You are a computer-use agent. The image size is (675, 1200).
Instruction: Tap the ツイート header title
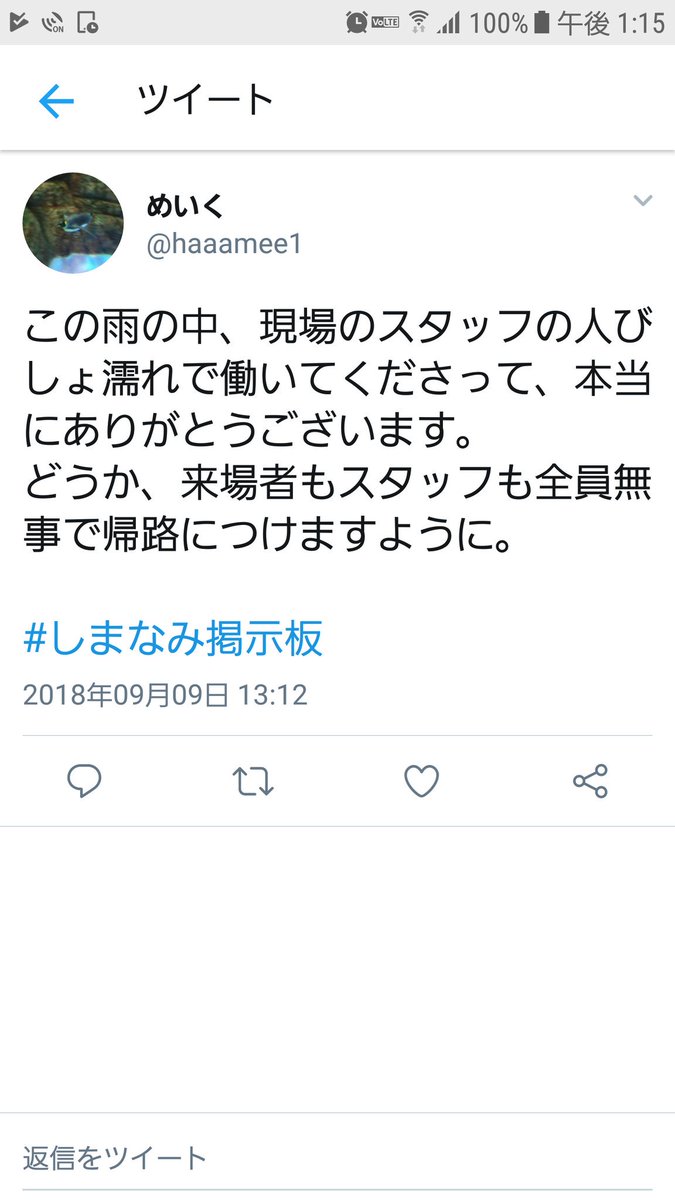[205, 100]
